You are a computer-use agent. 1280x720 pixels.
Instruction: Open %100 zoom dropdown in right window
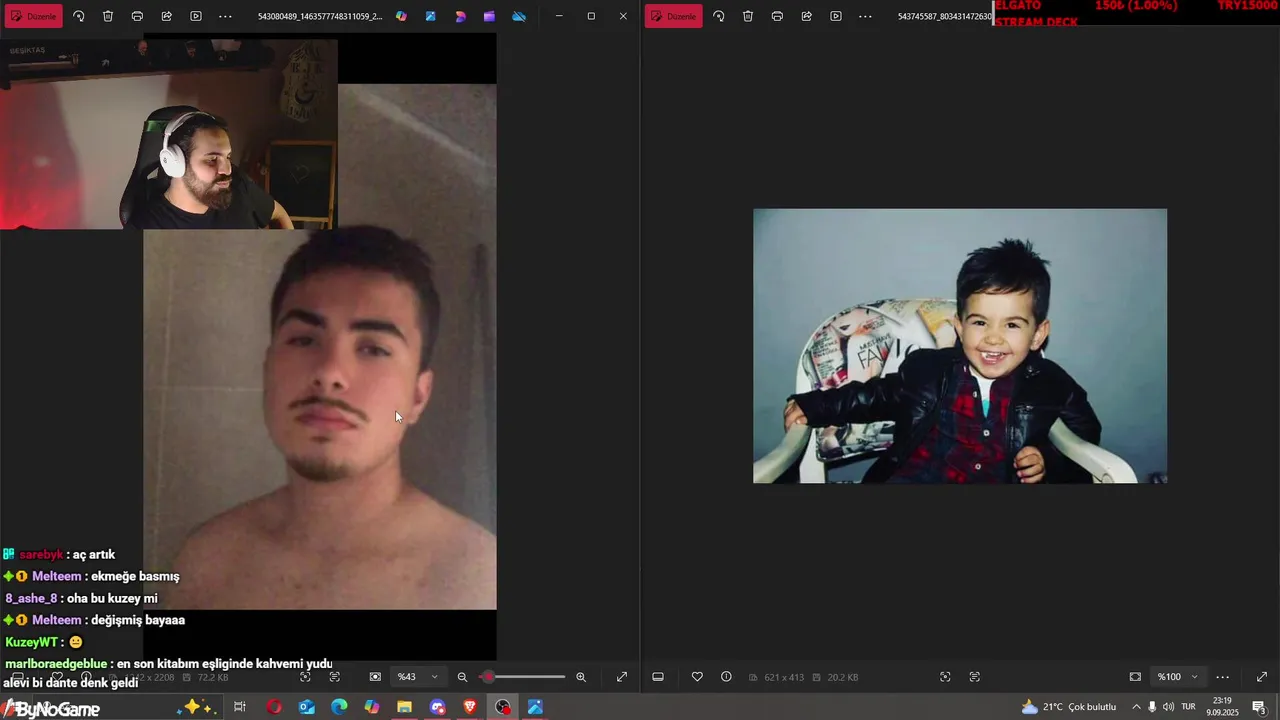point(1178,677)
